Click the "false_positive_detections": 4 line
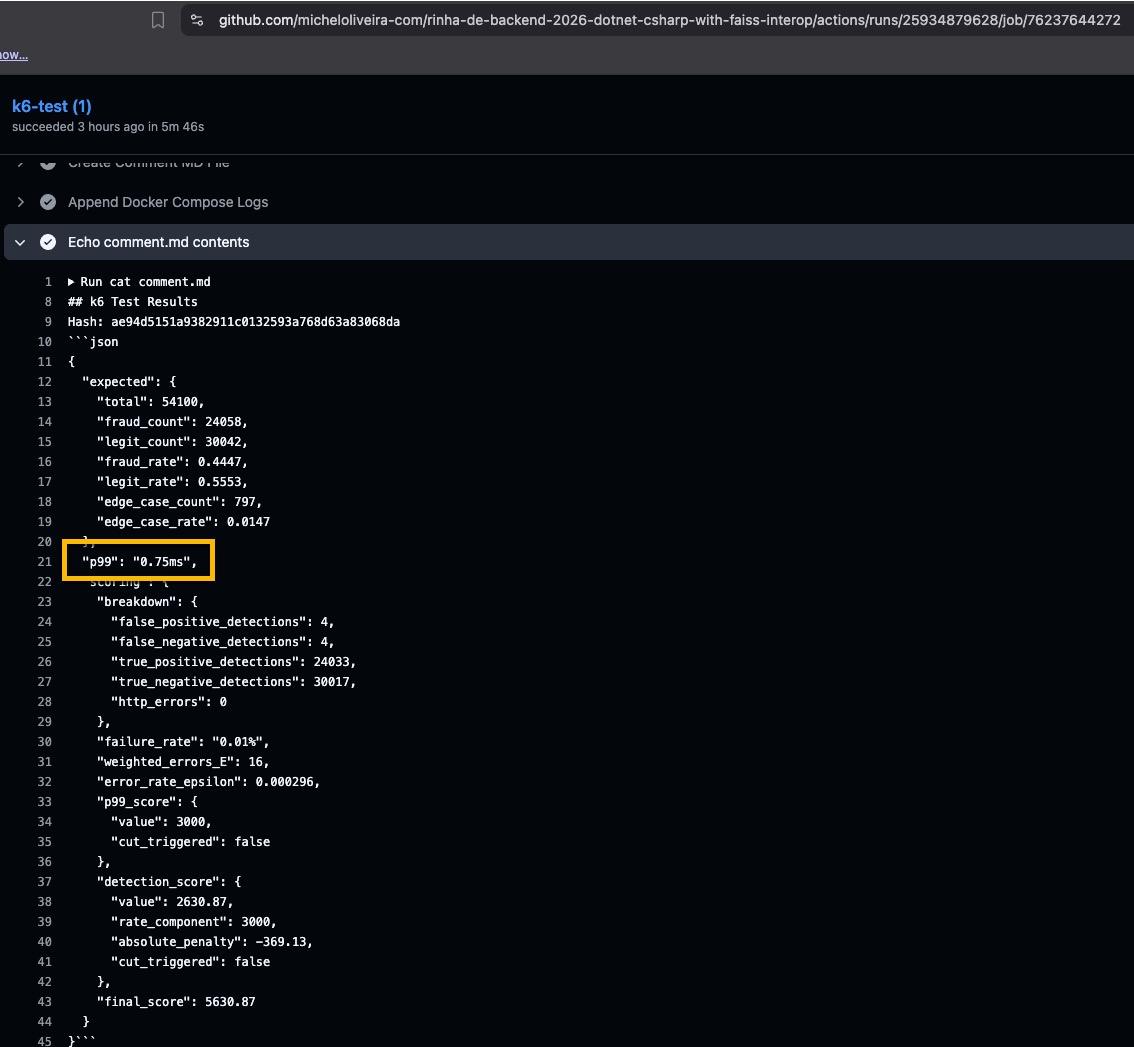 point(223,622)
